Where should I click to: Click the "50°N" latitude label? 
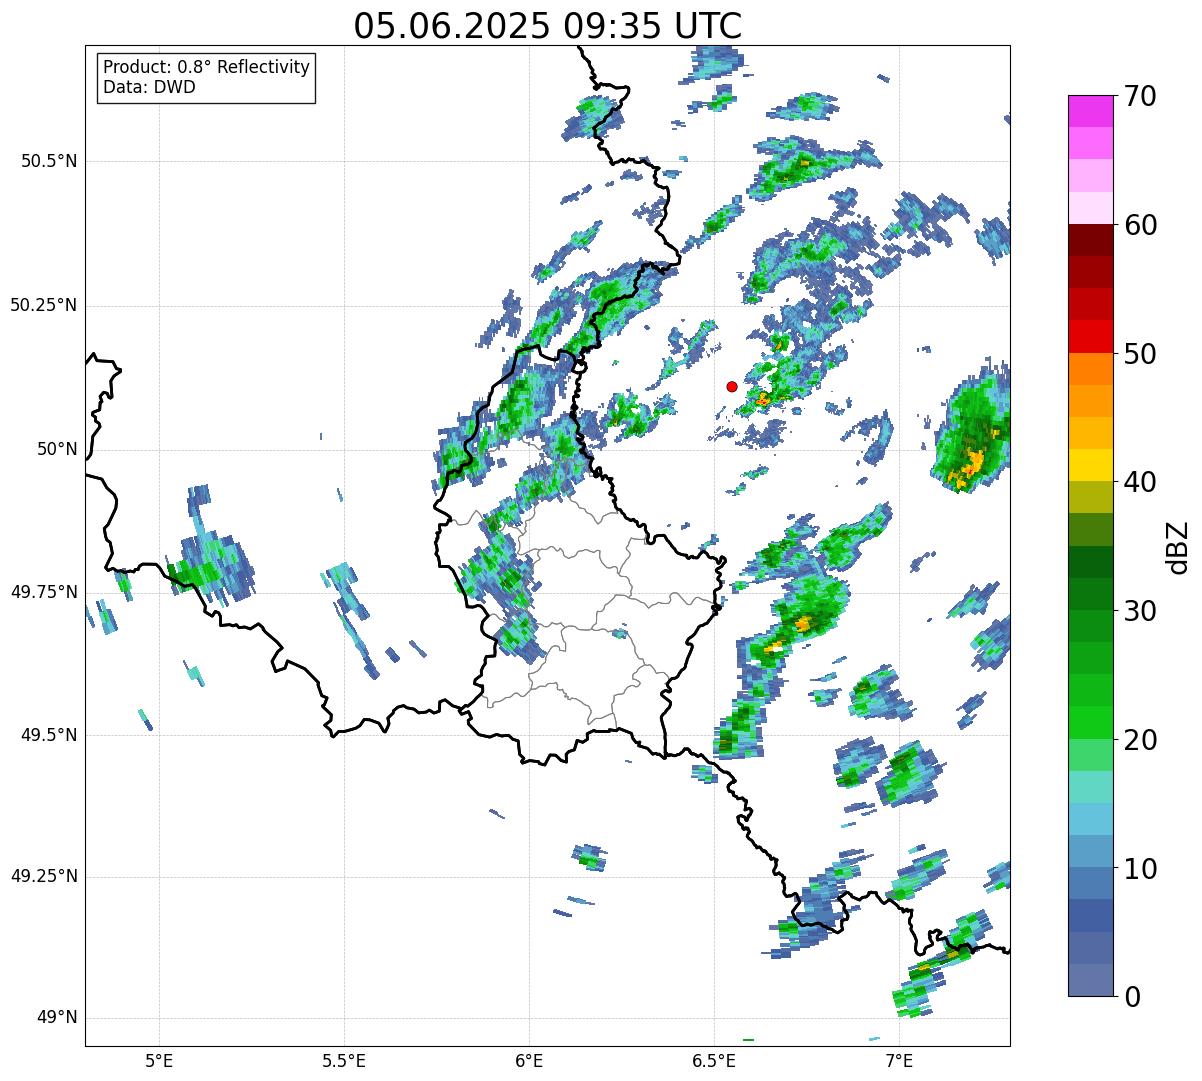57,449
